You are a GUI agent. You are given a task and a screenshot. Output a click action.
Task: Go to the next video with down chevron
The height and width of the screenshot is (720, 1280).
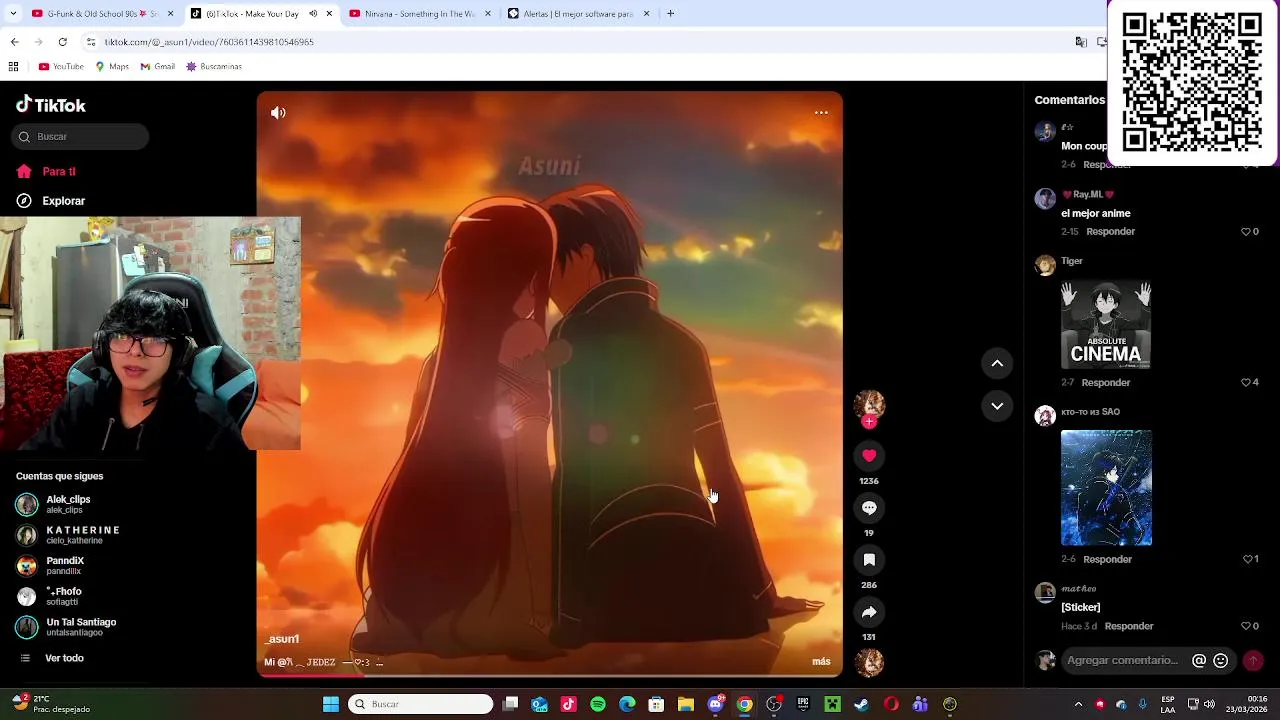[997, 406]
